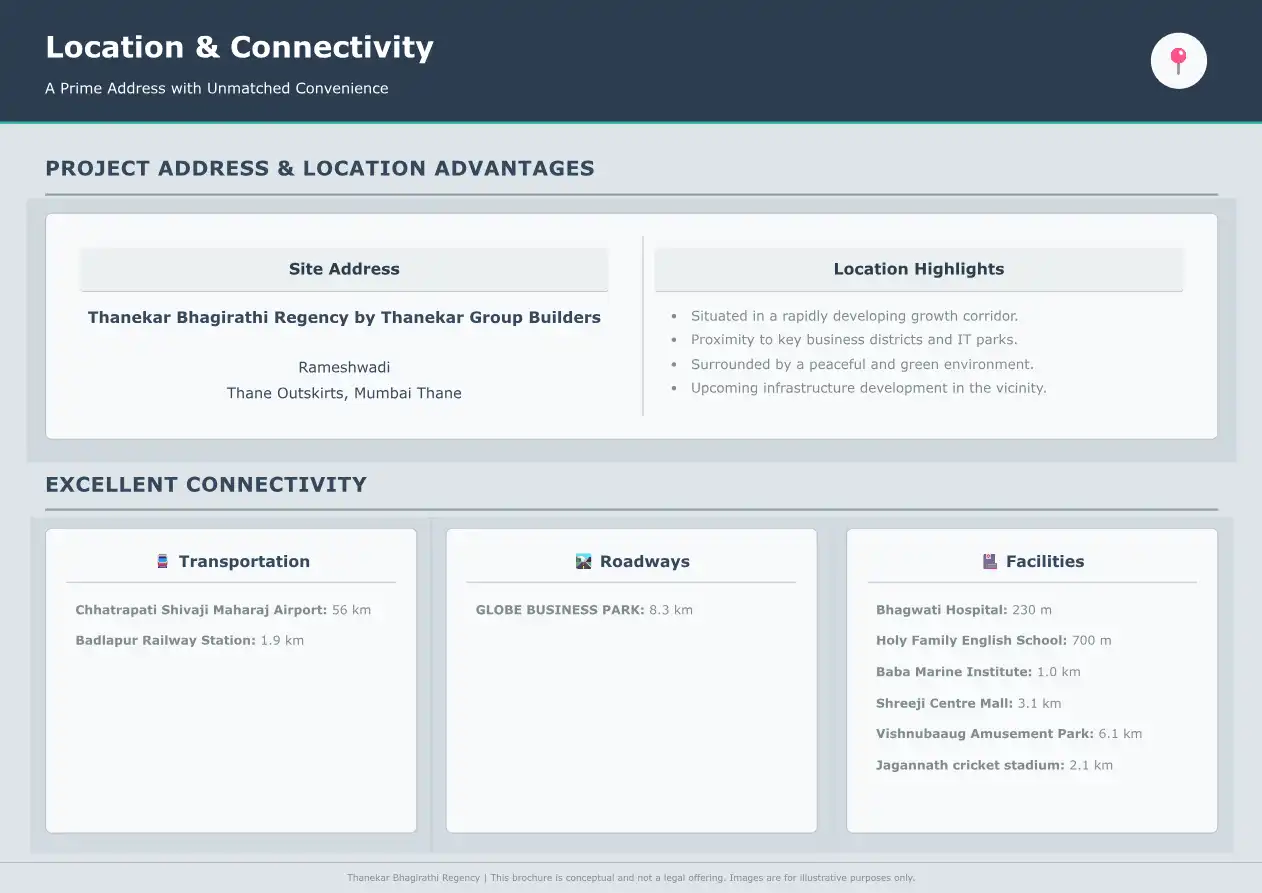1262x893 pixels.
Task: Click the road icon beside Roadways
Action: click(584, 562)
